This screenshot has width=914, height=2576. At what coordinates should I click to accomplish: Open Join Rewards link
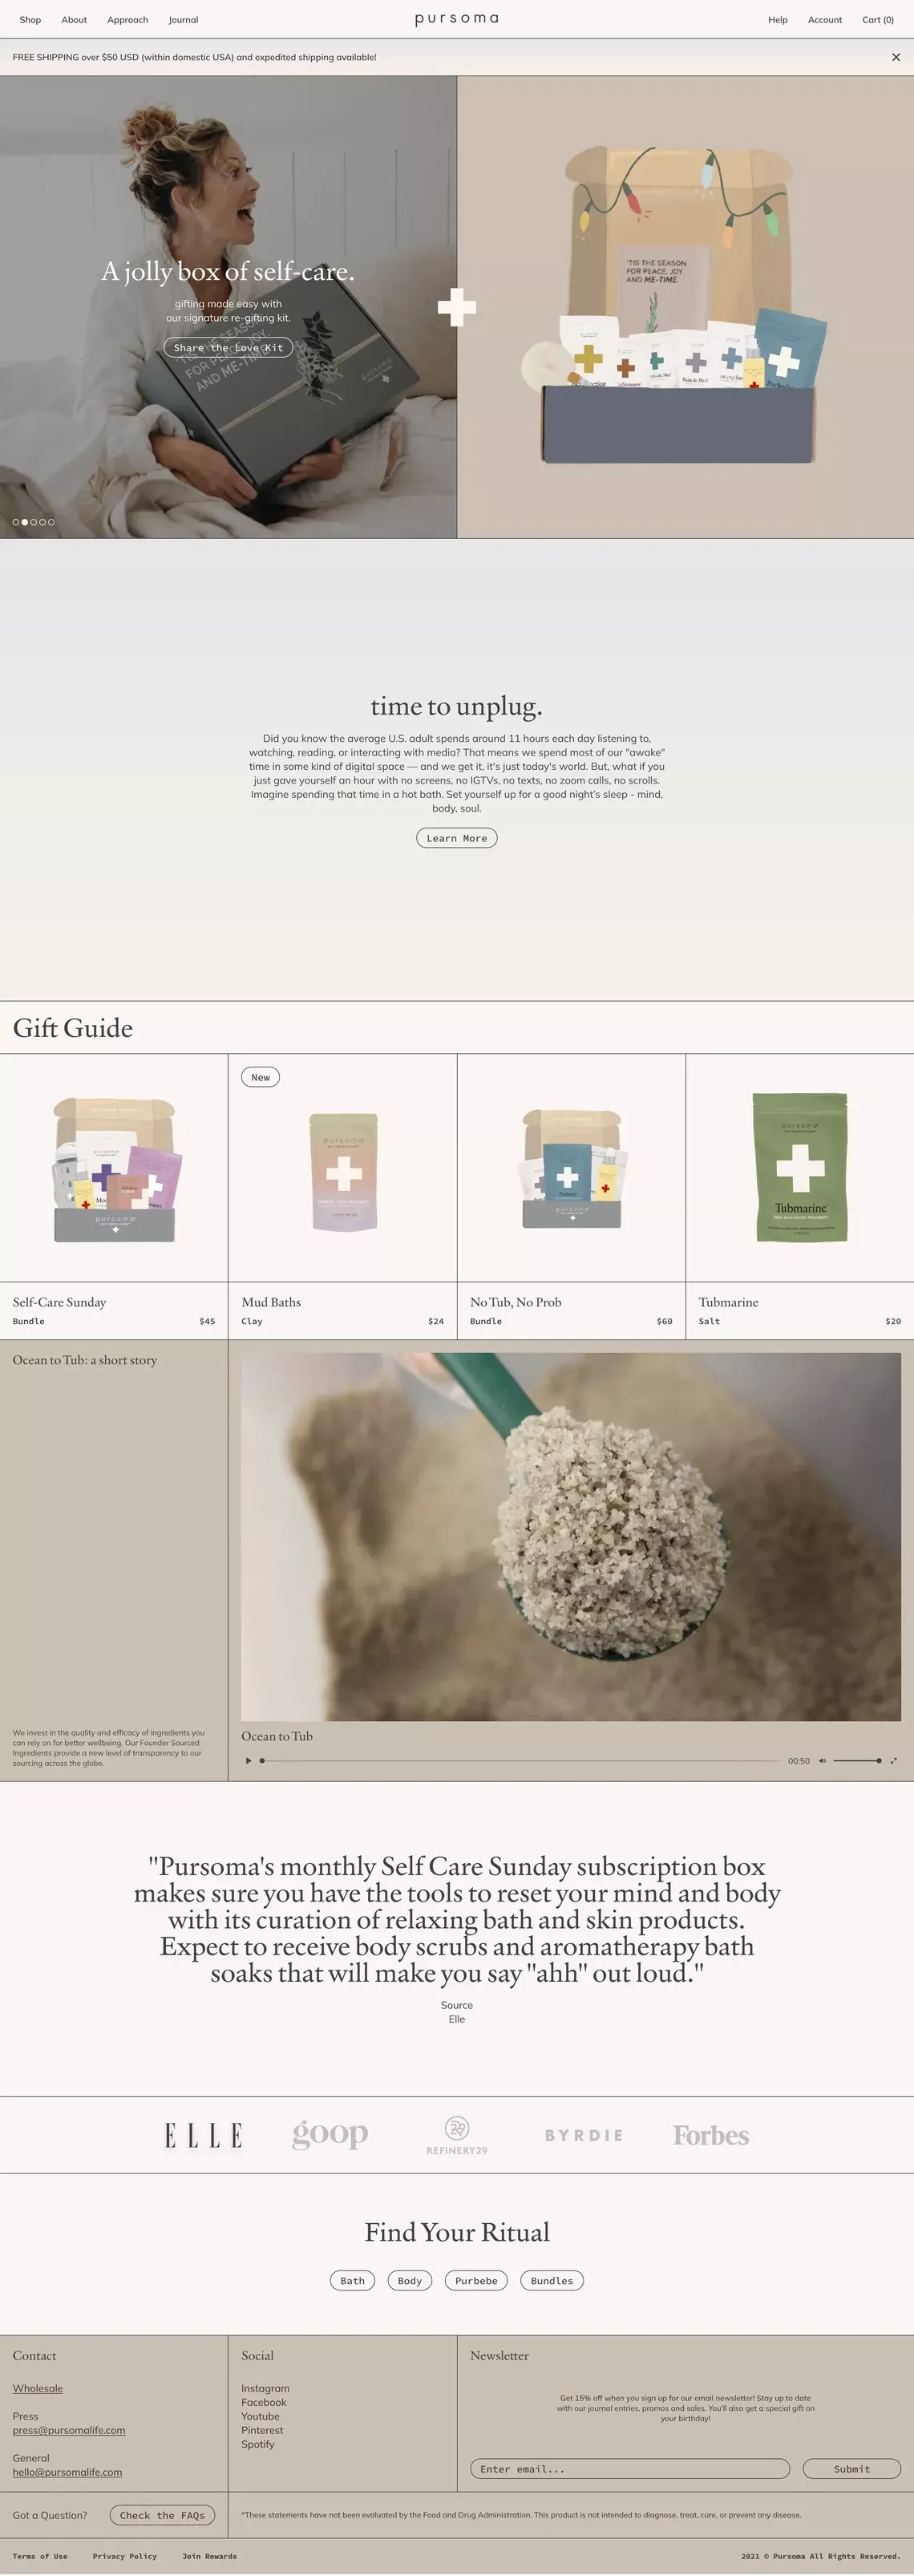(x=210, y=2556)
